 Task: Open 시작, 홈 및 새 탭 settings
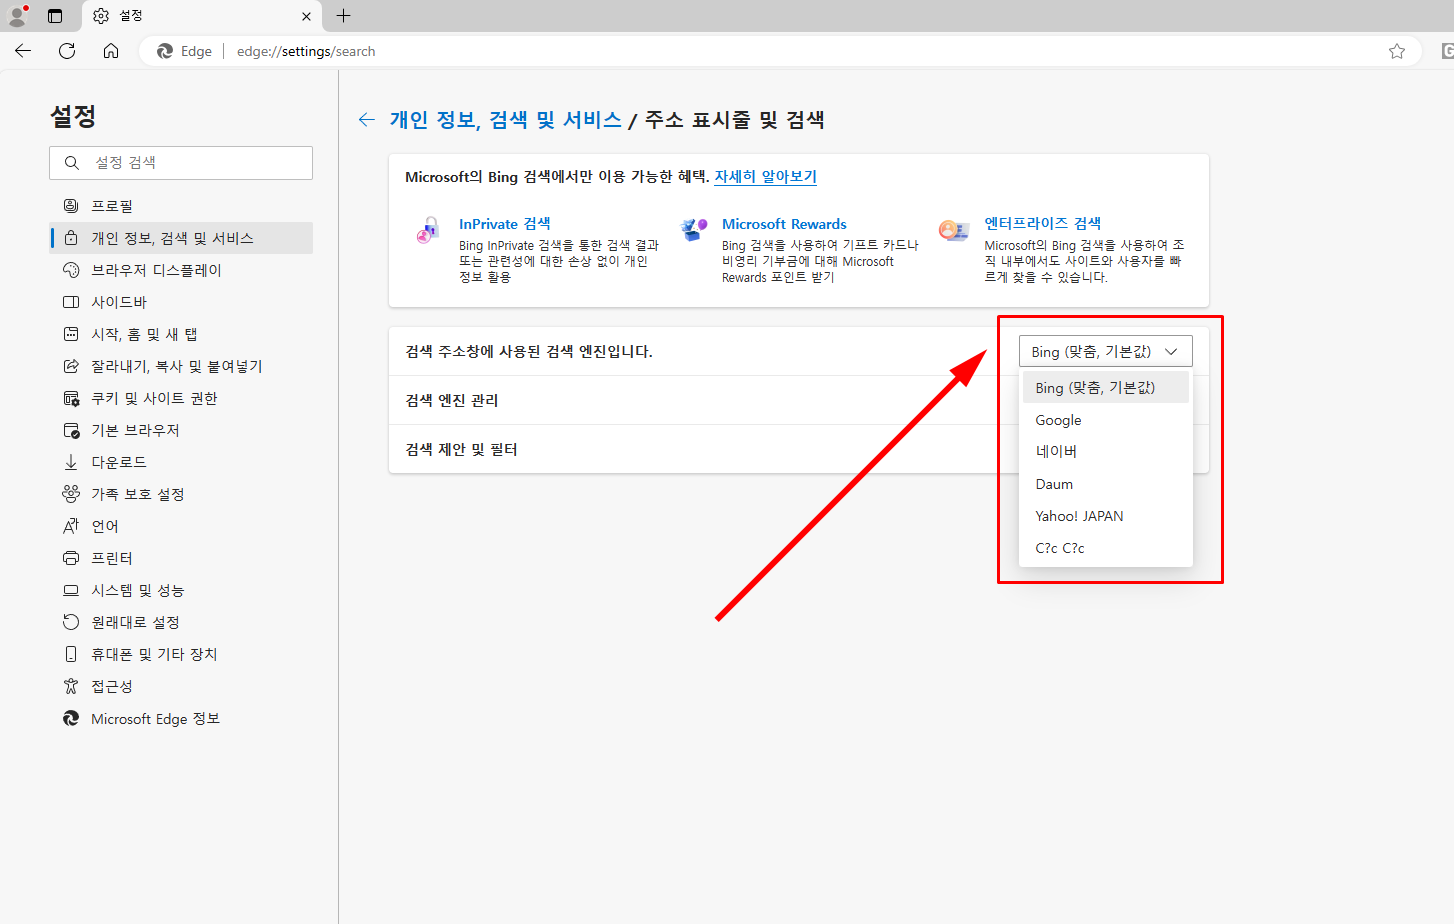181,334
